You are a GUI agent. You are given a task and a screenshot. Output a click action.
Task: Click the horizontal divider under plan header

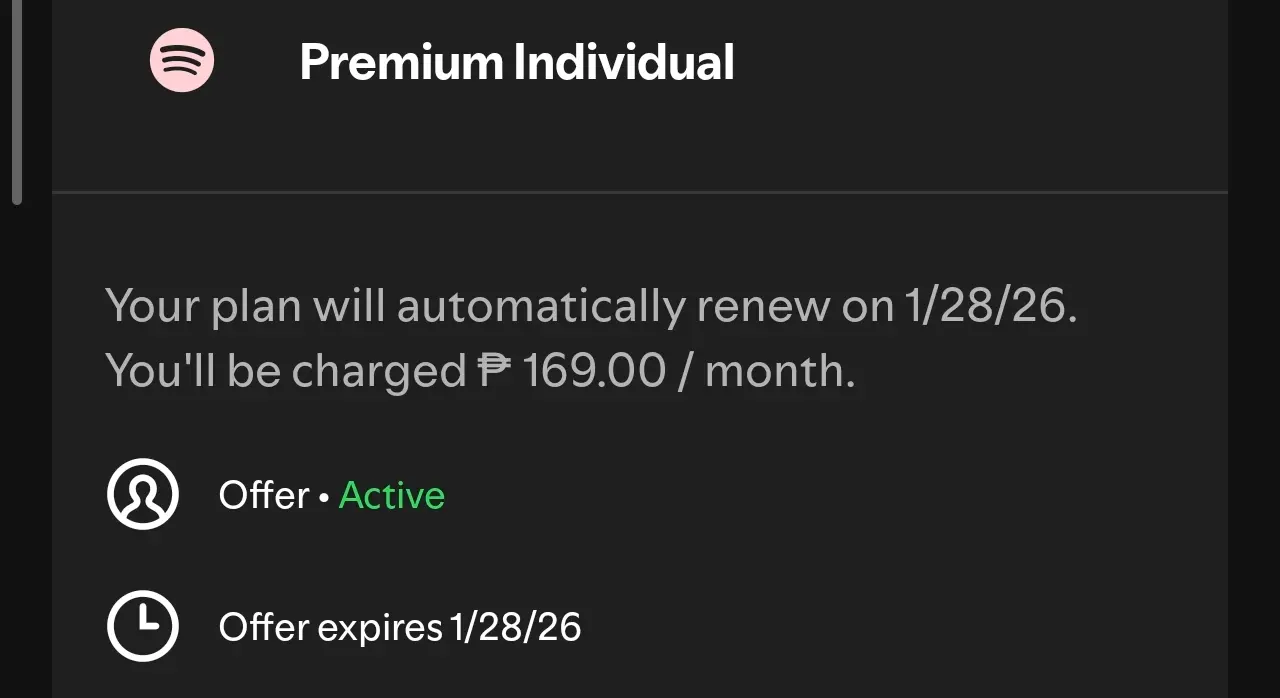pyautogui.click(x=640, y=191)
